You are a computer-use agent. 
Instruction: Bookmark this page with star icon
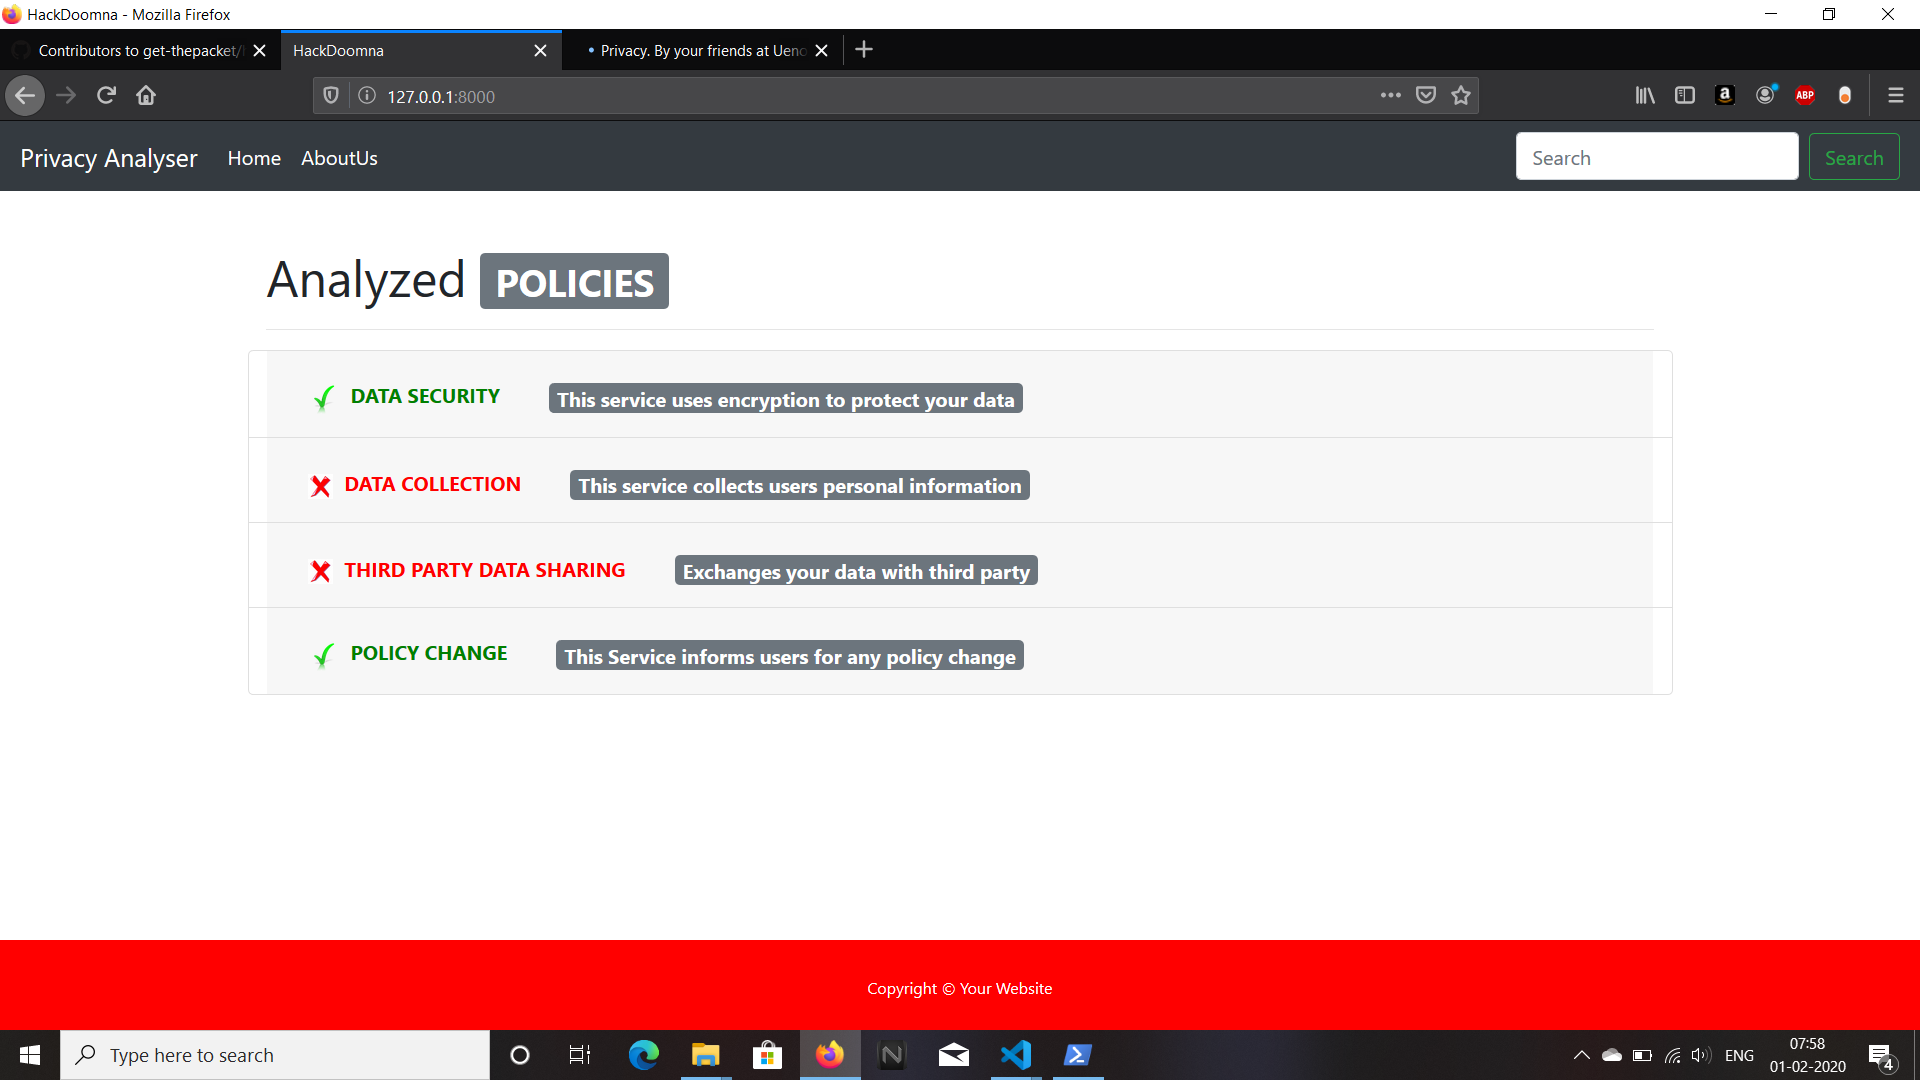[x=1461, y=95]
